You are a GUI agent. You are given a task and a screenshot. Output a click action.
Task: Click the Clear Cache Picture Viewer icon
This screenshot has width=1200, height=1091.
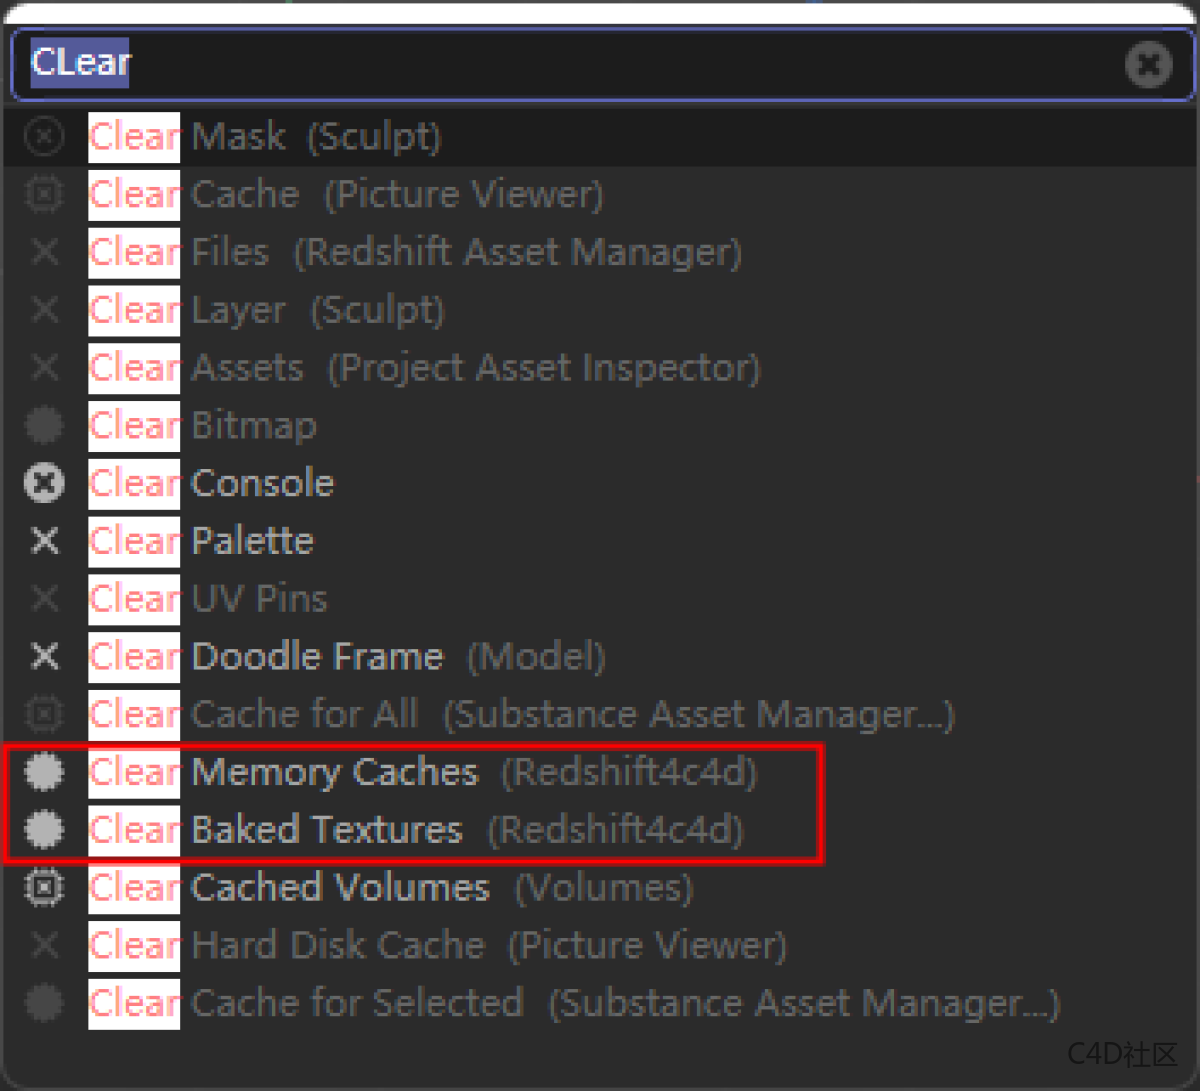[x=44, y=194]
